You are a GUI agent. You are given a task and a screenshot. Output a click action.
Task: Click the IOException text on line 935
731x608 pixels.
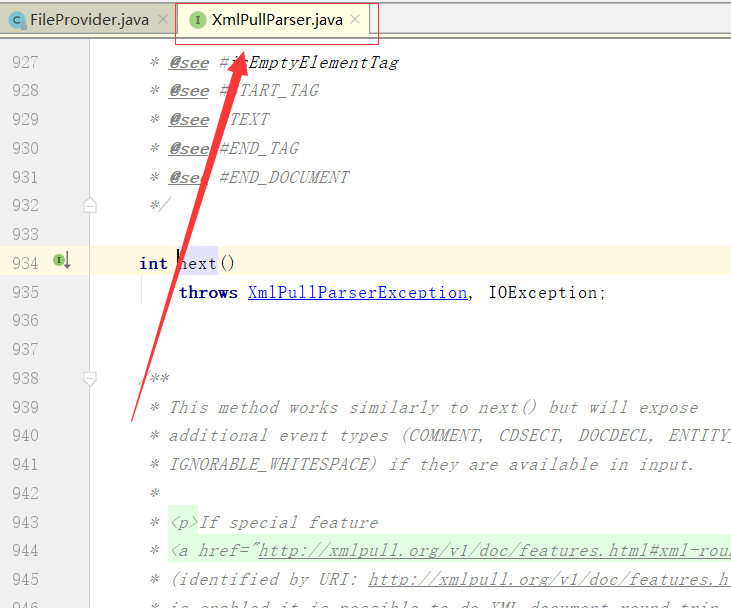pyautogui.click(x=543, y=293)
